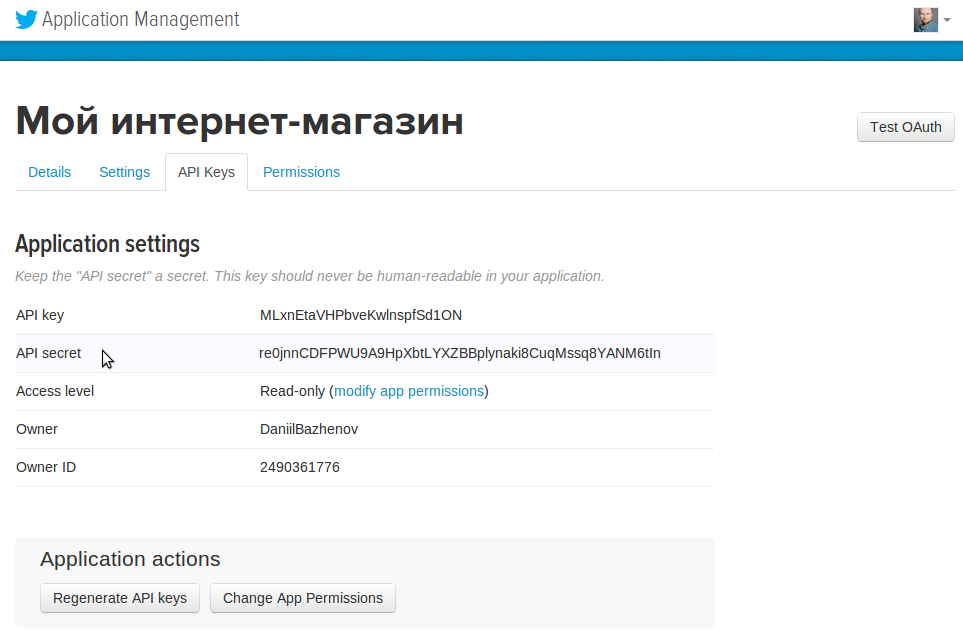963x633 pixels.
Task: Click the Owner ID number 2490361776
Action: [x=300, y=467]
